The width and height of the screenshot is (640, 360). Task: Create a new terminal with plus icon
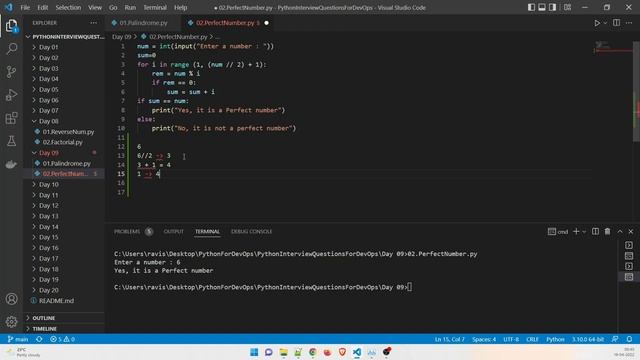576,231
